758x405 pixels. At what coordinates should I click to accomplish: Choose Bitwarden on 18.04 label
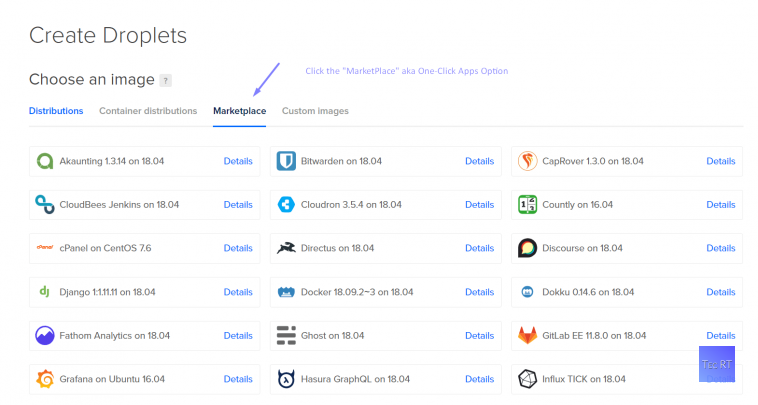click(341, 161)
